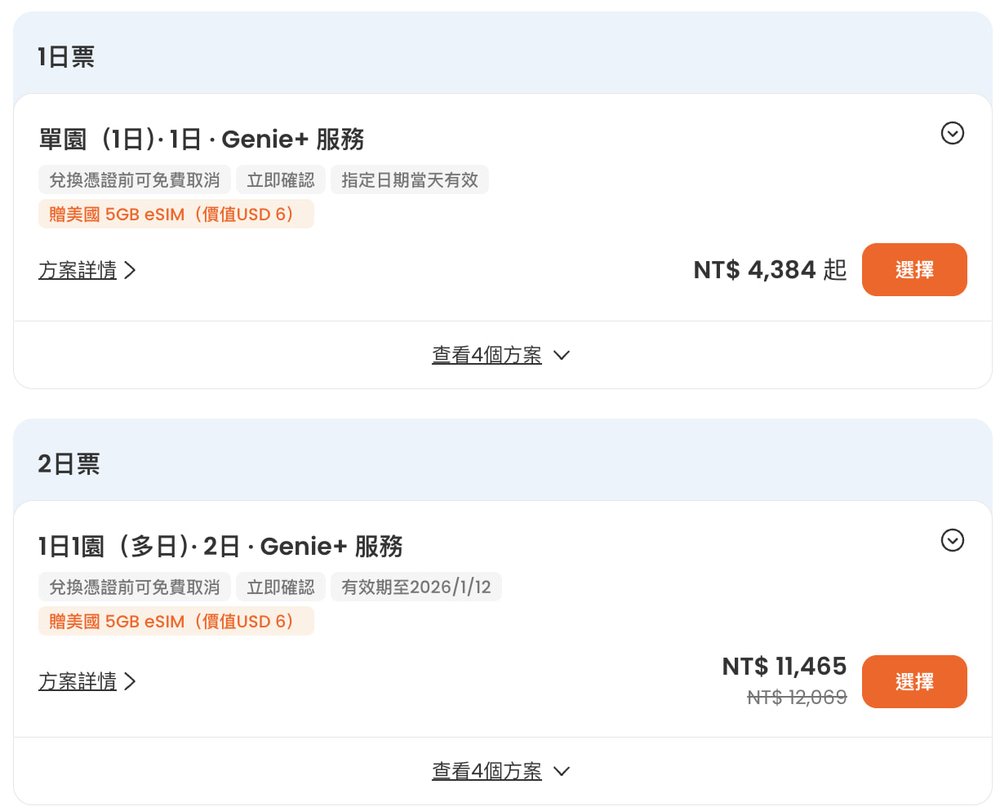Expand 查看4個方案 under 2日票
This screenshot has height=811, width=1000.
(x=500, y=771)
